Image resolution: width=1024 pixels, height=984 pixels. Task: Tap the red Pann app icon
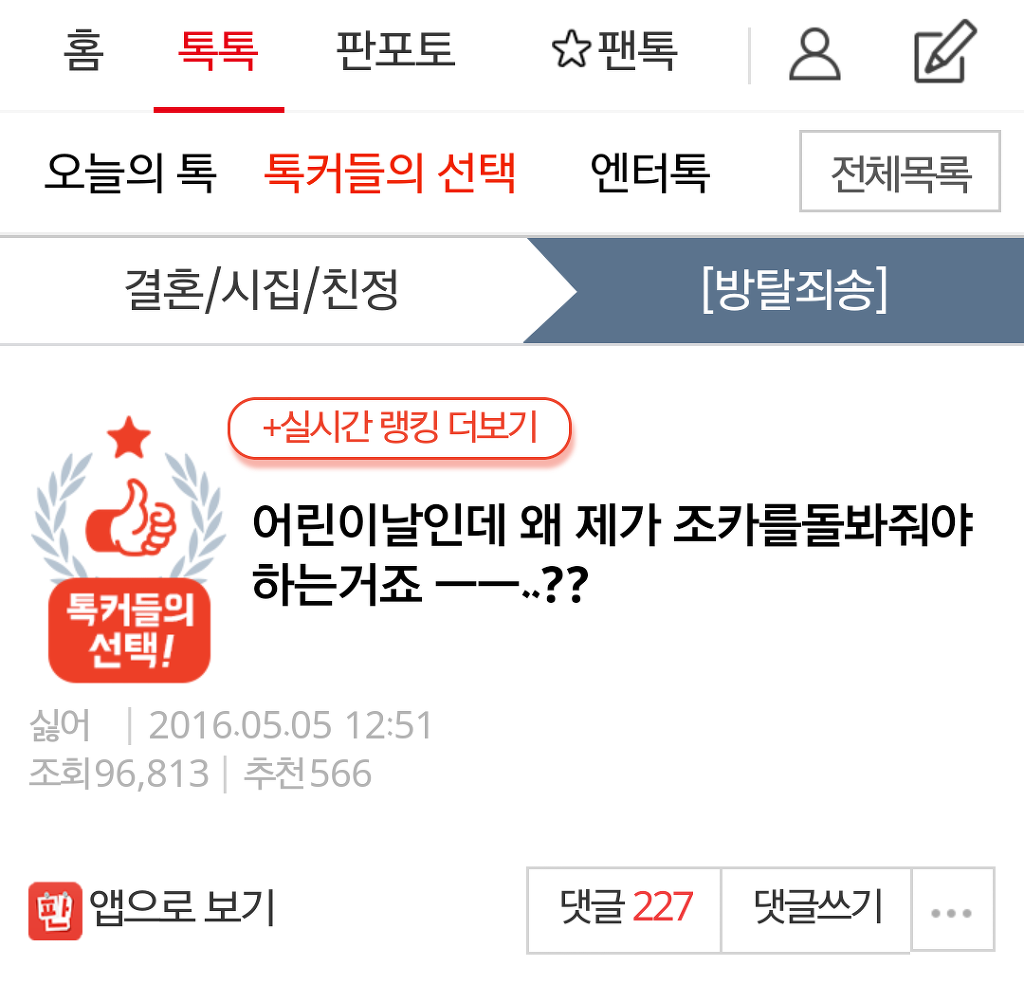(55, 910)
